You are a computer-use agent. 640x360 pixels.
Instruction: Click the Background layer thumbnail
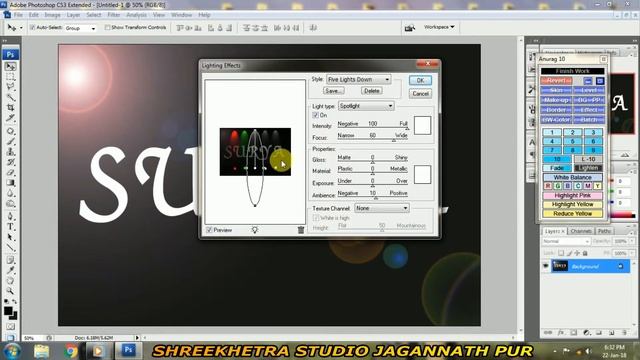[x=560, y=266]
